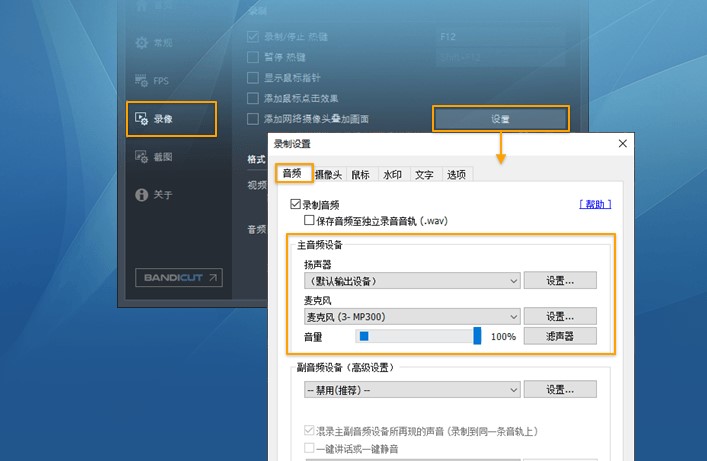Switch to the 水印 tab

tap(392, 175)
